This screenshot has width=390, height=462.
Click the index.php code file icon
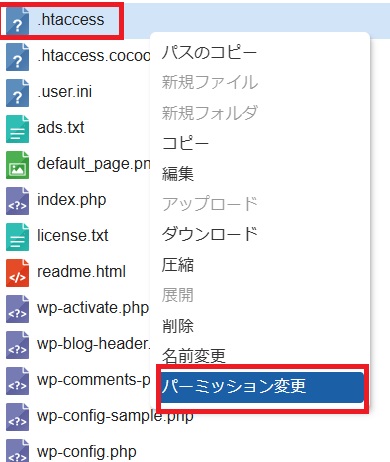17,201
